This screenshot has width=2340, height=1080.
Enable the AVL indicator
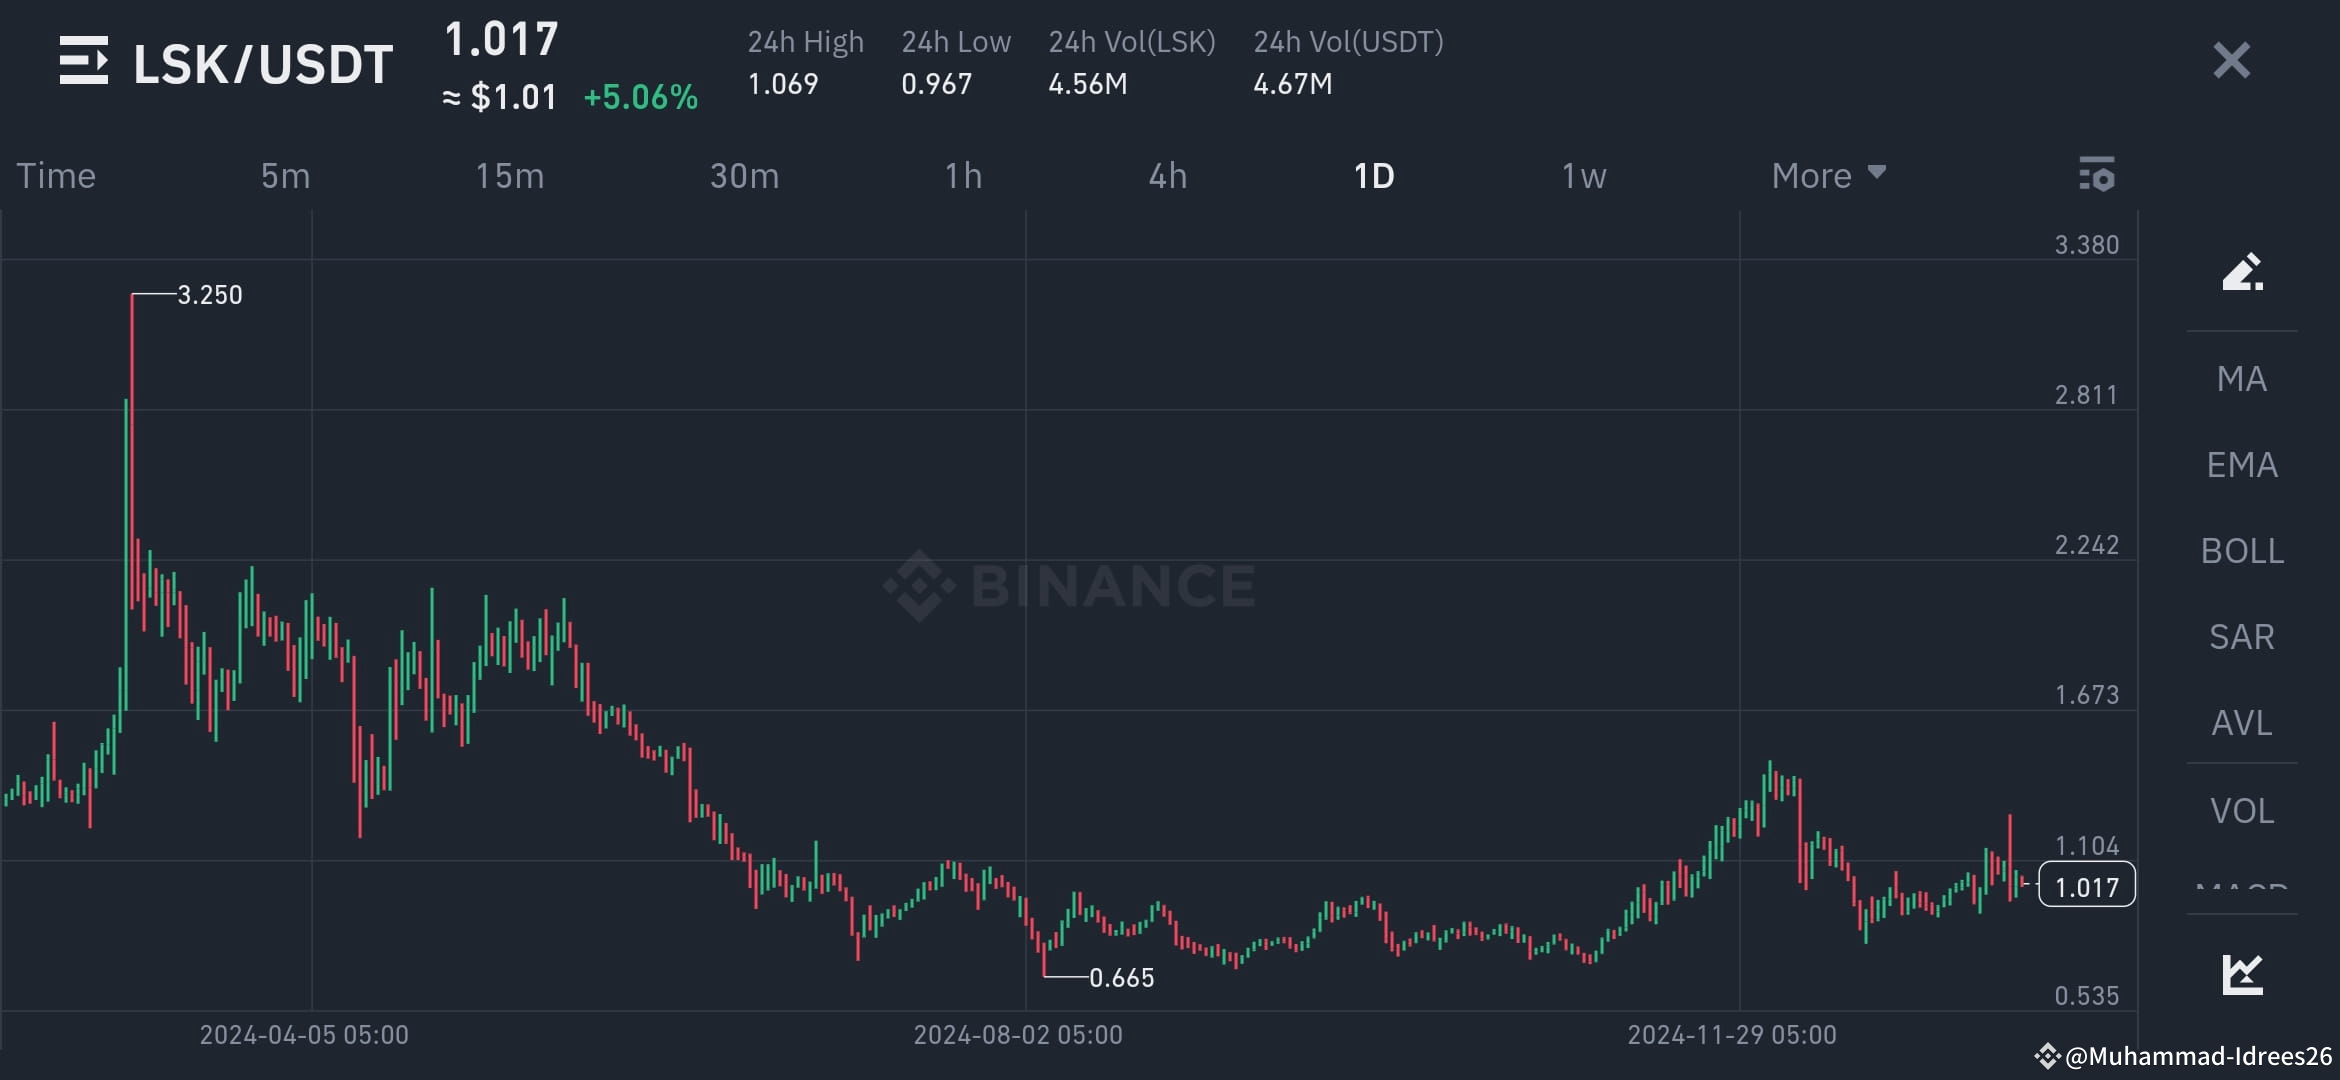pos(2242,723)
